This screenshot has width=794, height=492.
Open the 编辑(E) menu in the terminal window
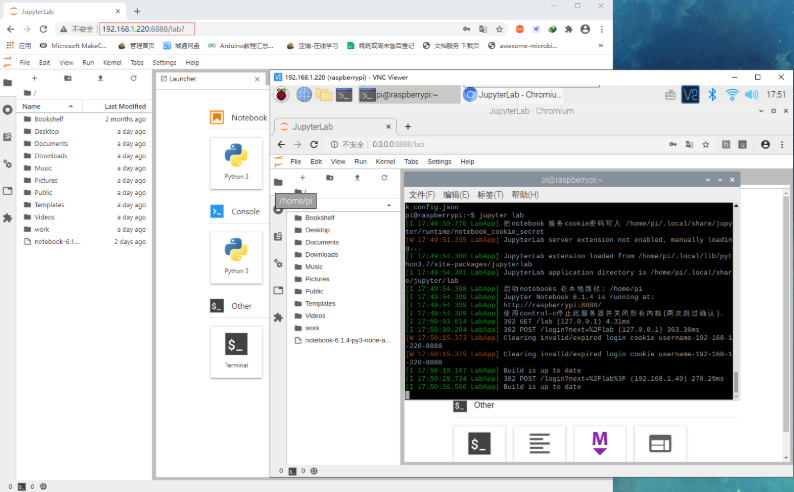(456, 194)
